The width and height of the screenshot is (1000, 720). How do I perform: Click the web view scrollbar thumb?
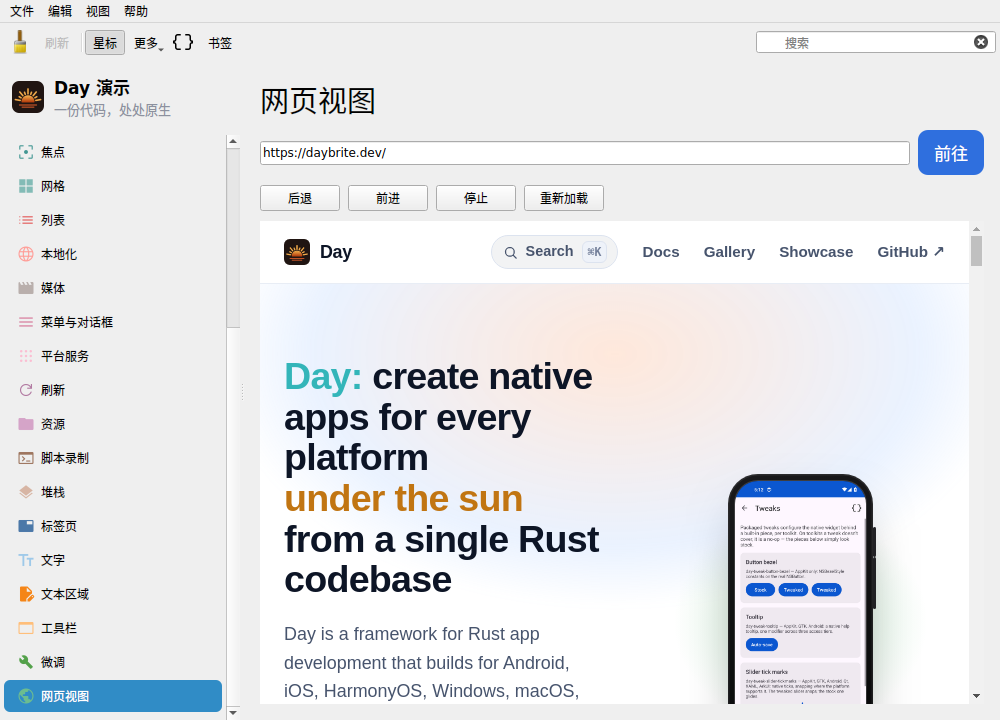click(x=976, y=251)
